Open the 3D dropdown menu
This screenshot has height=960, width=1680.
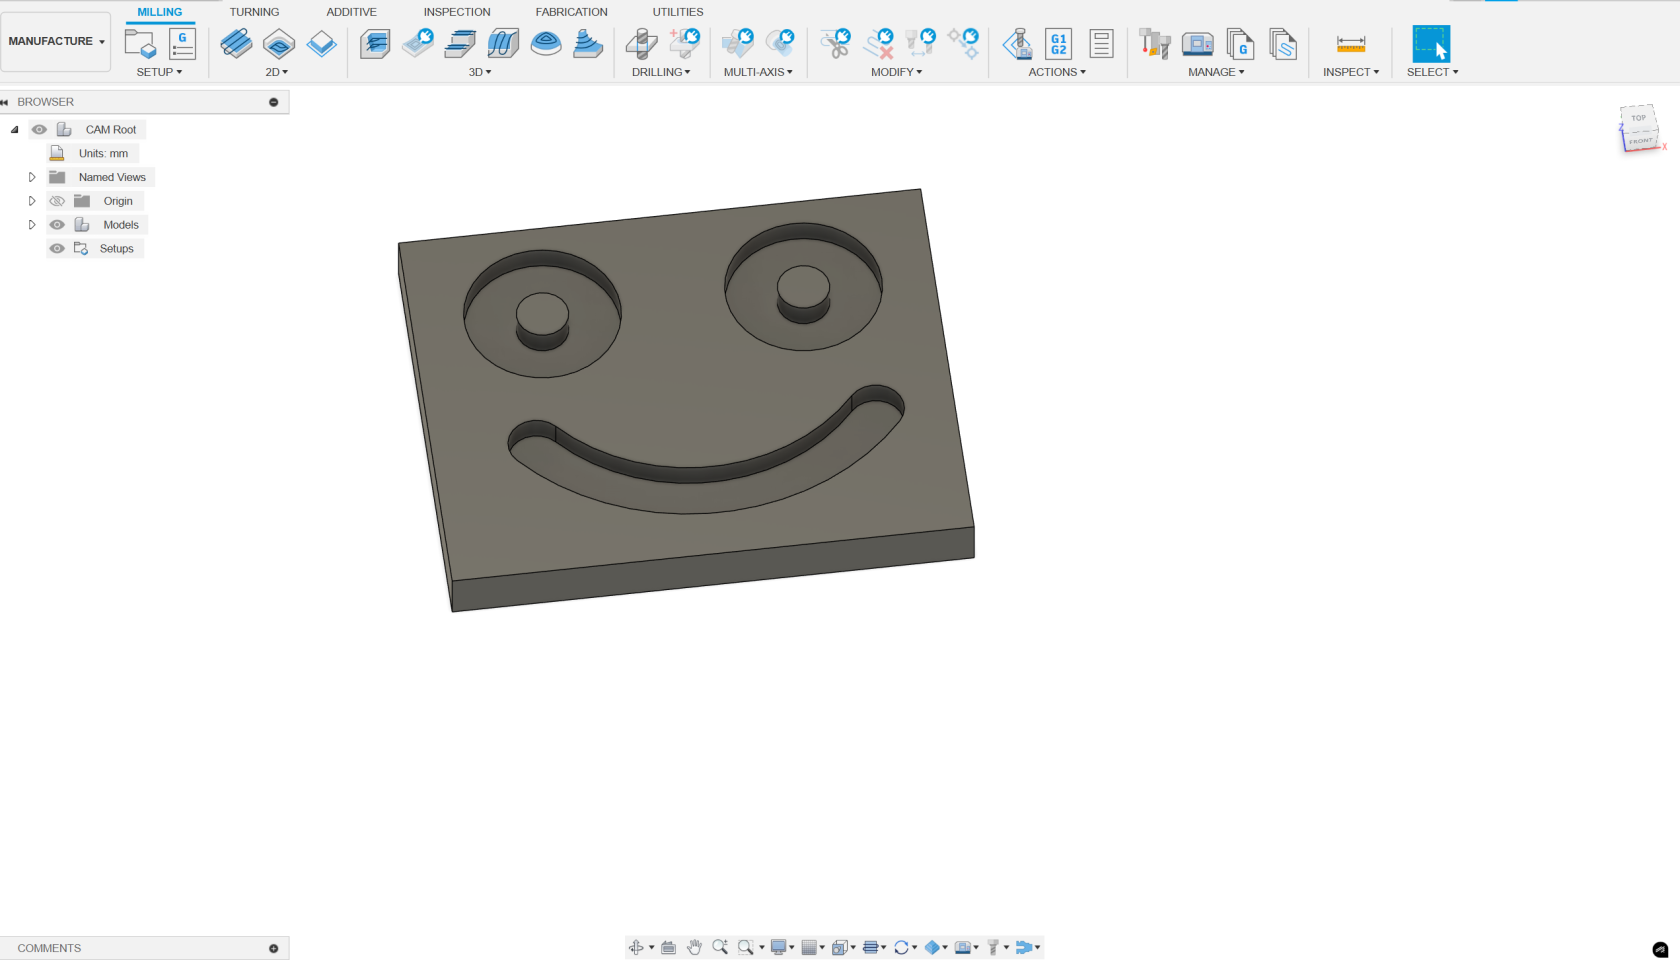tap(480, 72)
